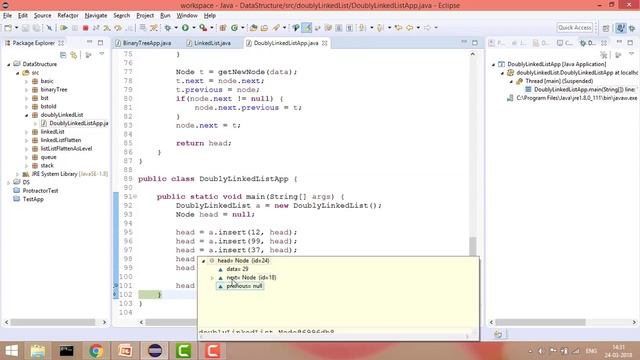Screen dimensions: 640x360
Task: Open the Run button dropdown arrow
Action: pos(193,28)
